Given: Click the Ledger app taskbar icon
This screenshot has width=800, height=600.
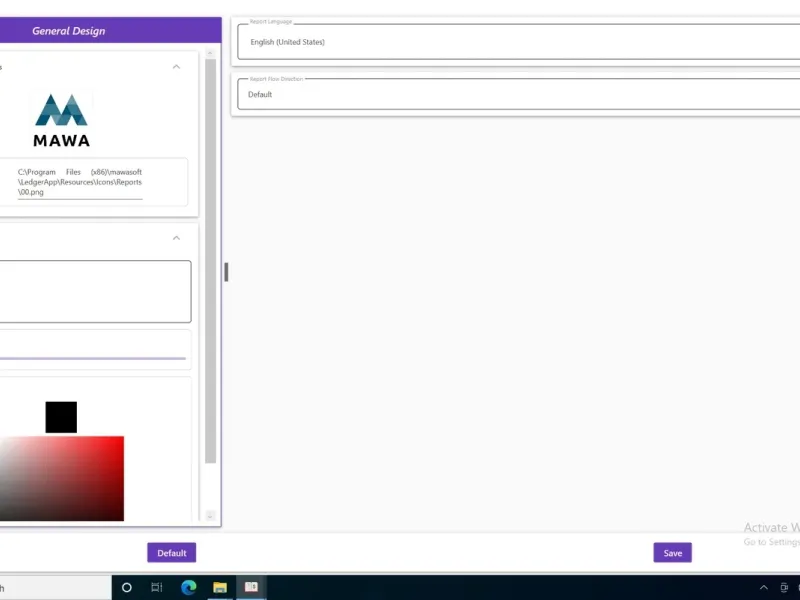Looking at the screenshot, I should click(x=251, y=587).
